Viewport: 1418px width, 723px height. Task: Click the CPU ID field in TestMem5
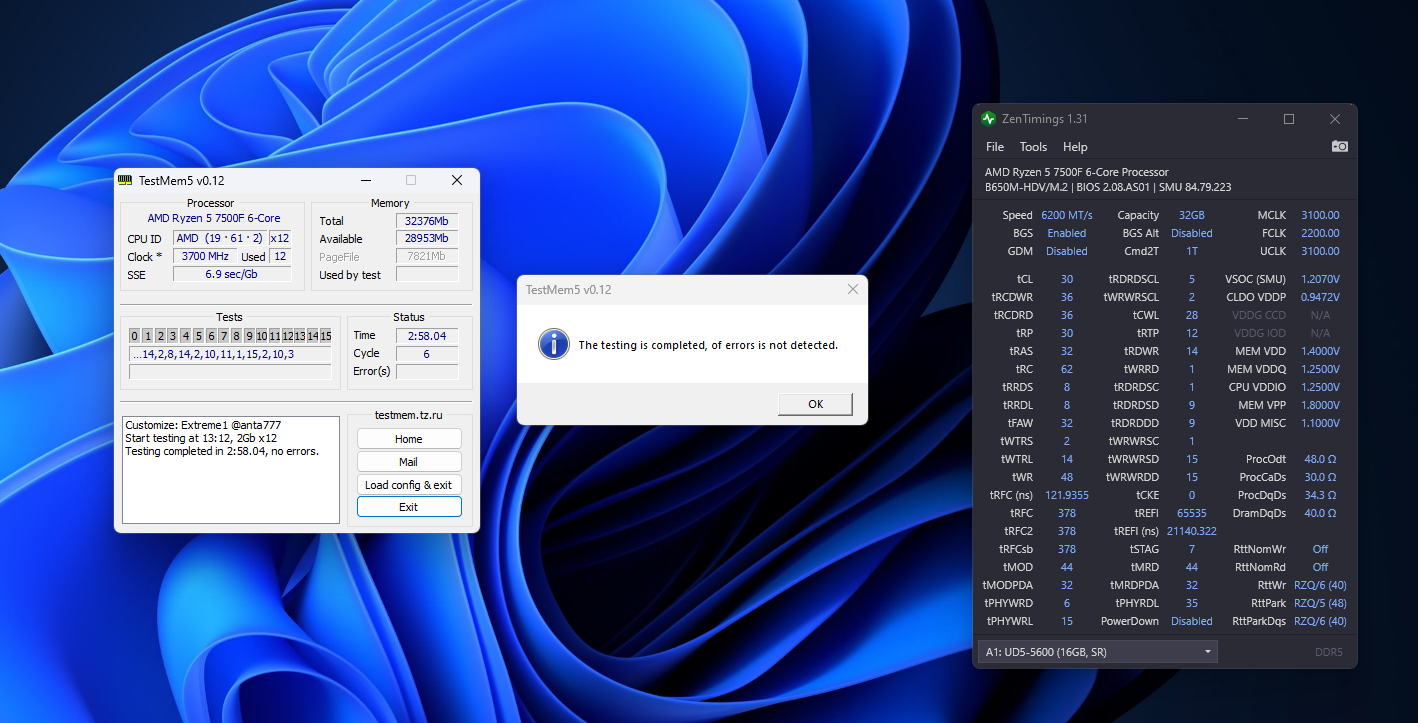219,238
